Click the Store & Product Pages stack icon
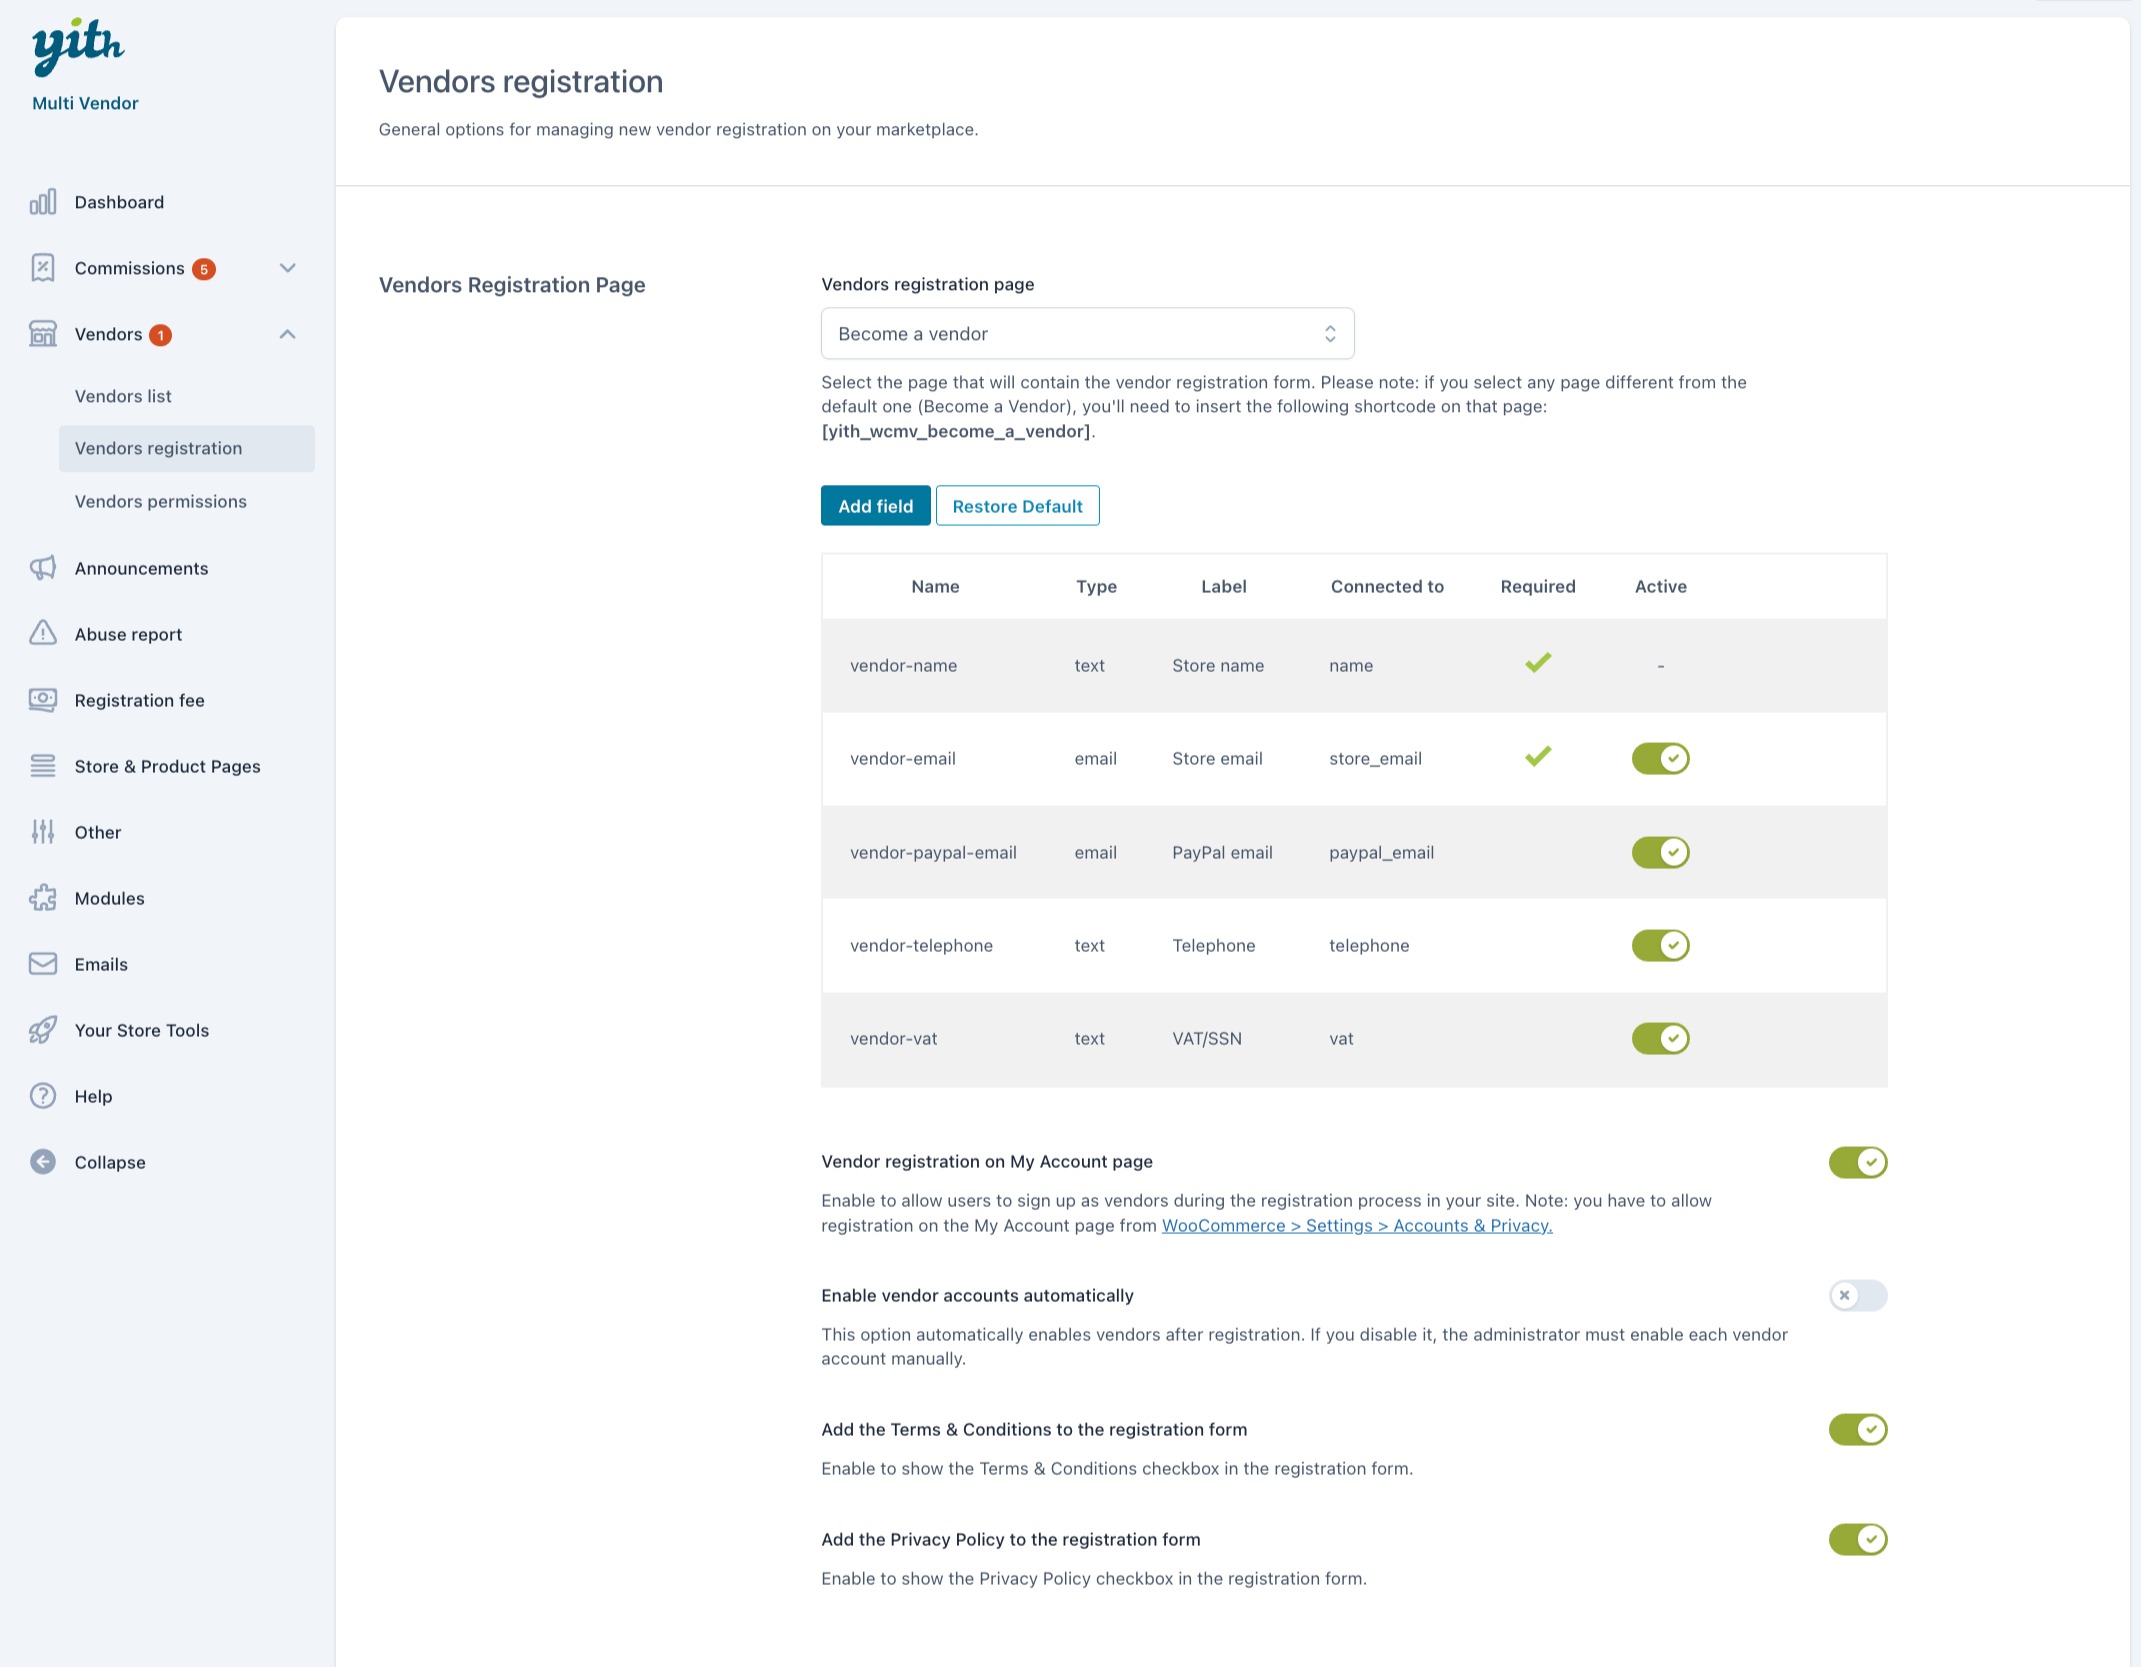The width and height of the screenshot is (2141, 1667). tap(43, 766)
